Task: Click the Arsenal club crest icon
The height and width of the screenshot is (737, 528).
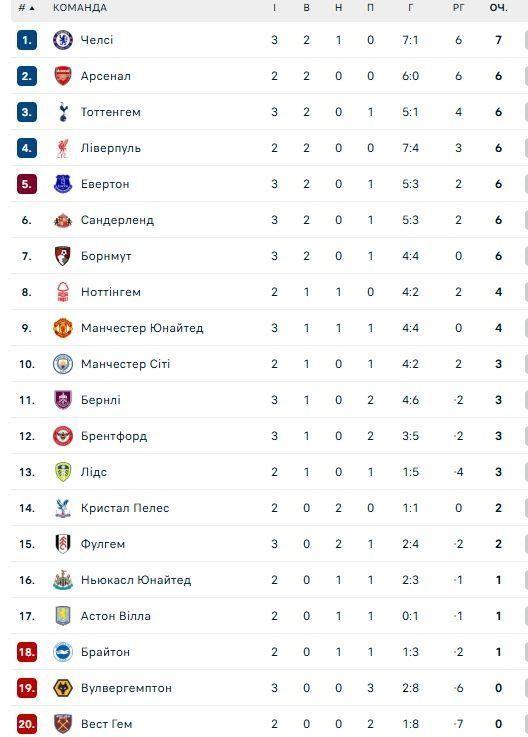Action: tap(63, 76)
